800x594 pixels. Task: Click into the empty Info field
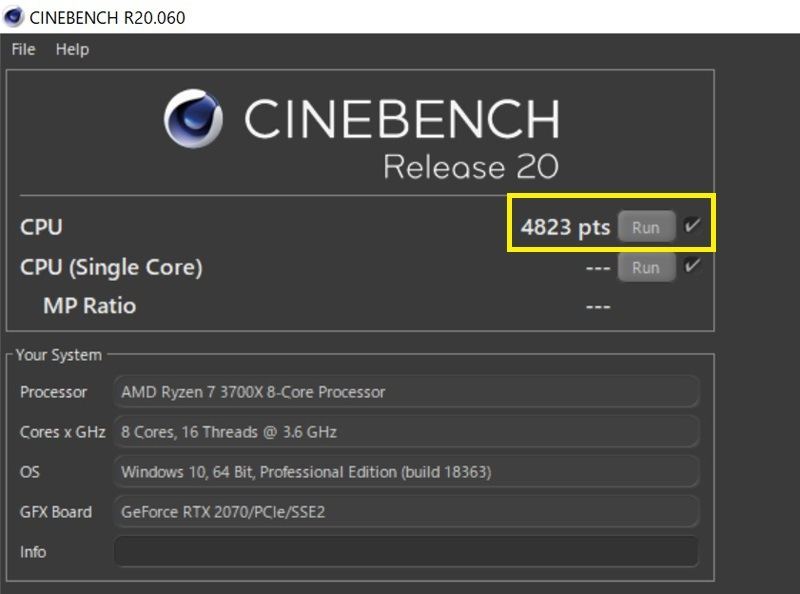[407, 551]
